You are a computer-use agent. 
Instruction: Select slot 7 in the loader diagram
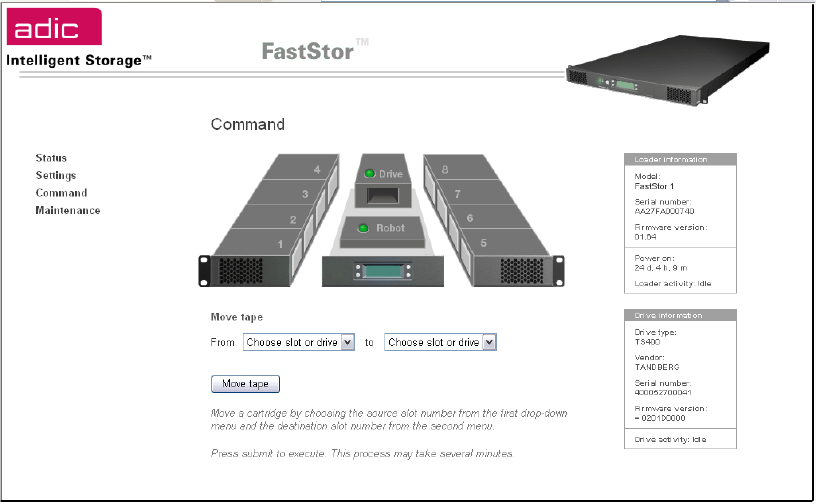click(x=471, y=193)
